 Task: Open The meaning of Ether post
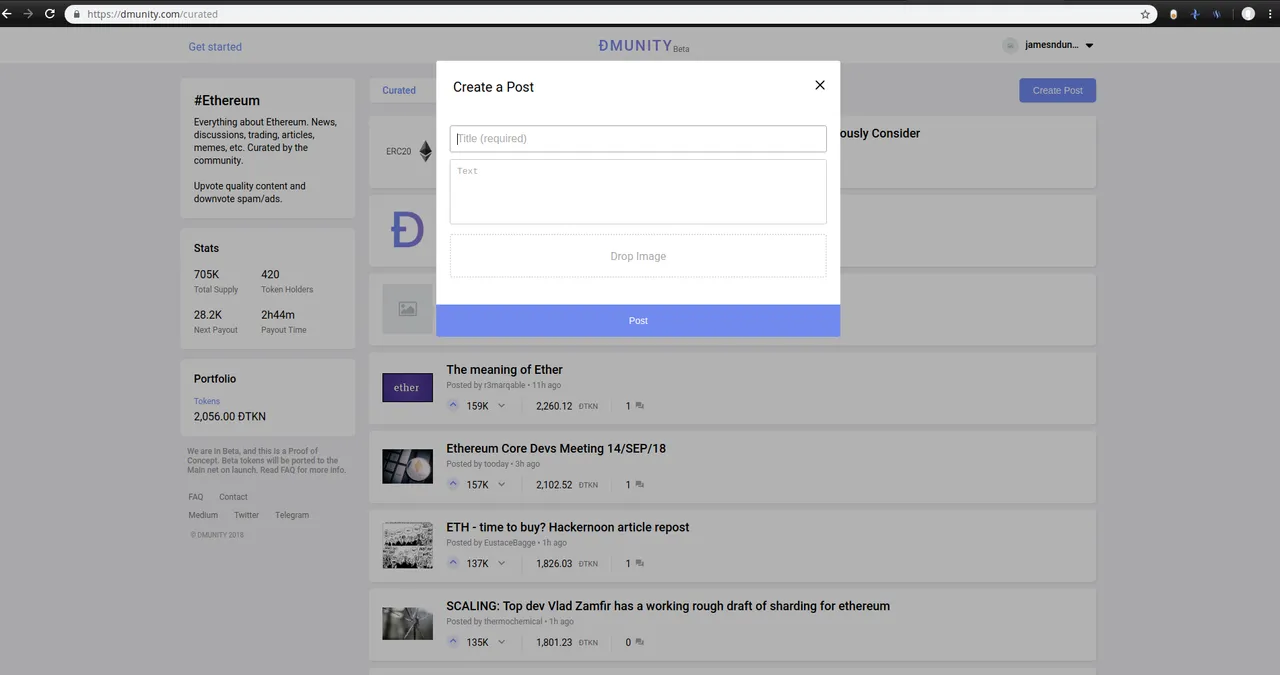[504, 369]
